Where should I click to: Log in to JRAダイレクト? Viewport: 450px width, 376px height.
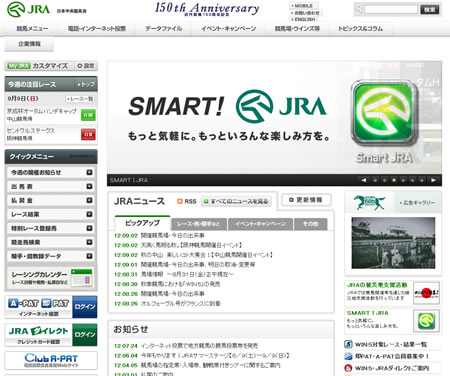click(x=85, y=335)
